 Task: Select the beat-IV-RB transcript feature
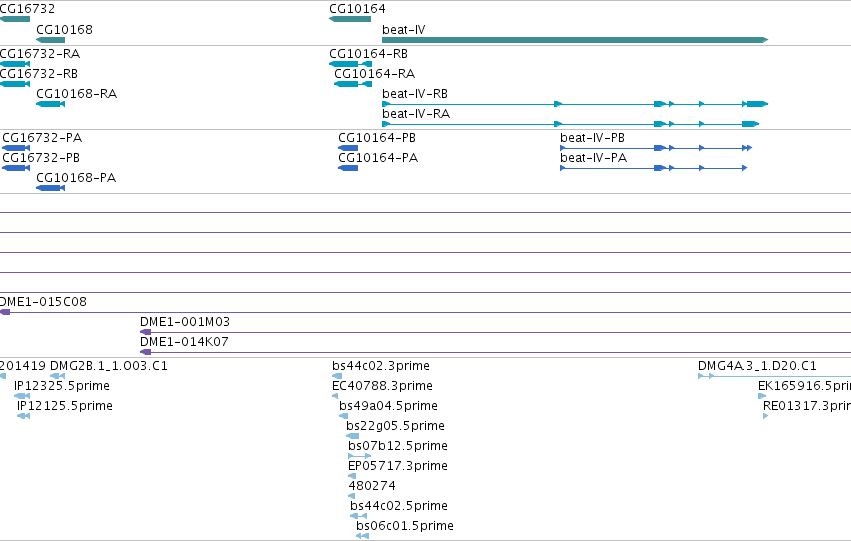click(x=575, y=104)
